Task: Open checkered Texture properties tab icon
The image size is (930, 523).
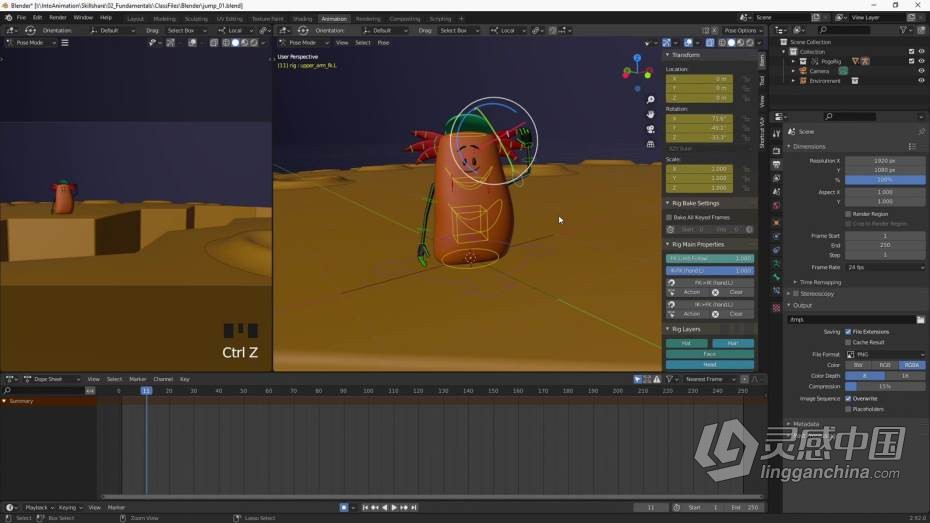Action: [776, 308]
